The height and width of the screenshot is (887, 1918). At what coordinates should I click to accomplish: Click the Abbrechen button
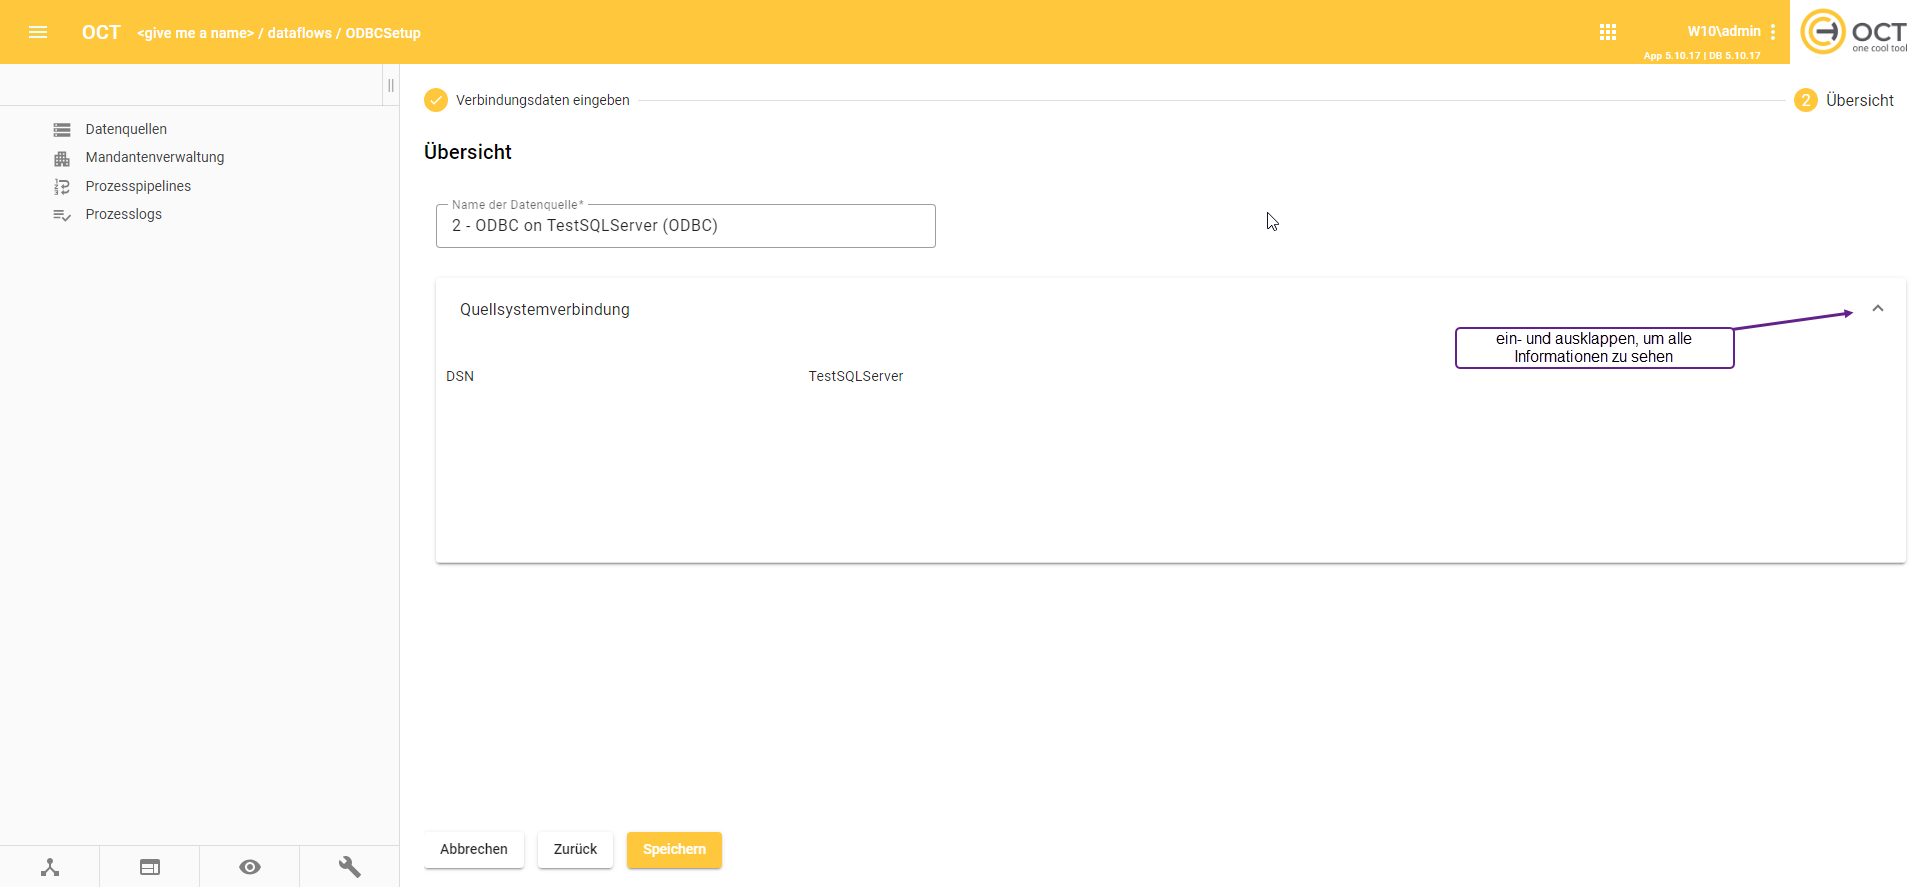pyautogui.click(x=474, y=850)
